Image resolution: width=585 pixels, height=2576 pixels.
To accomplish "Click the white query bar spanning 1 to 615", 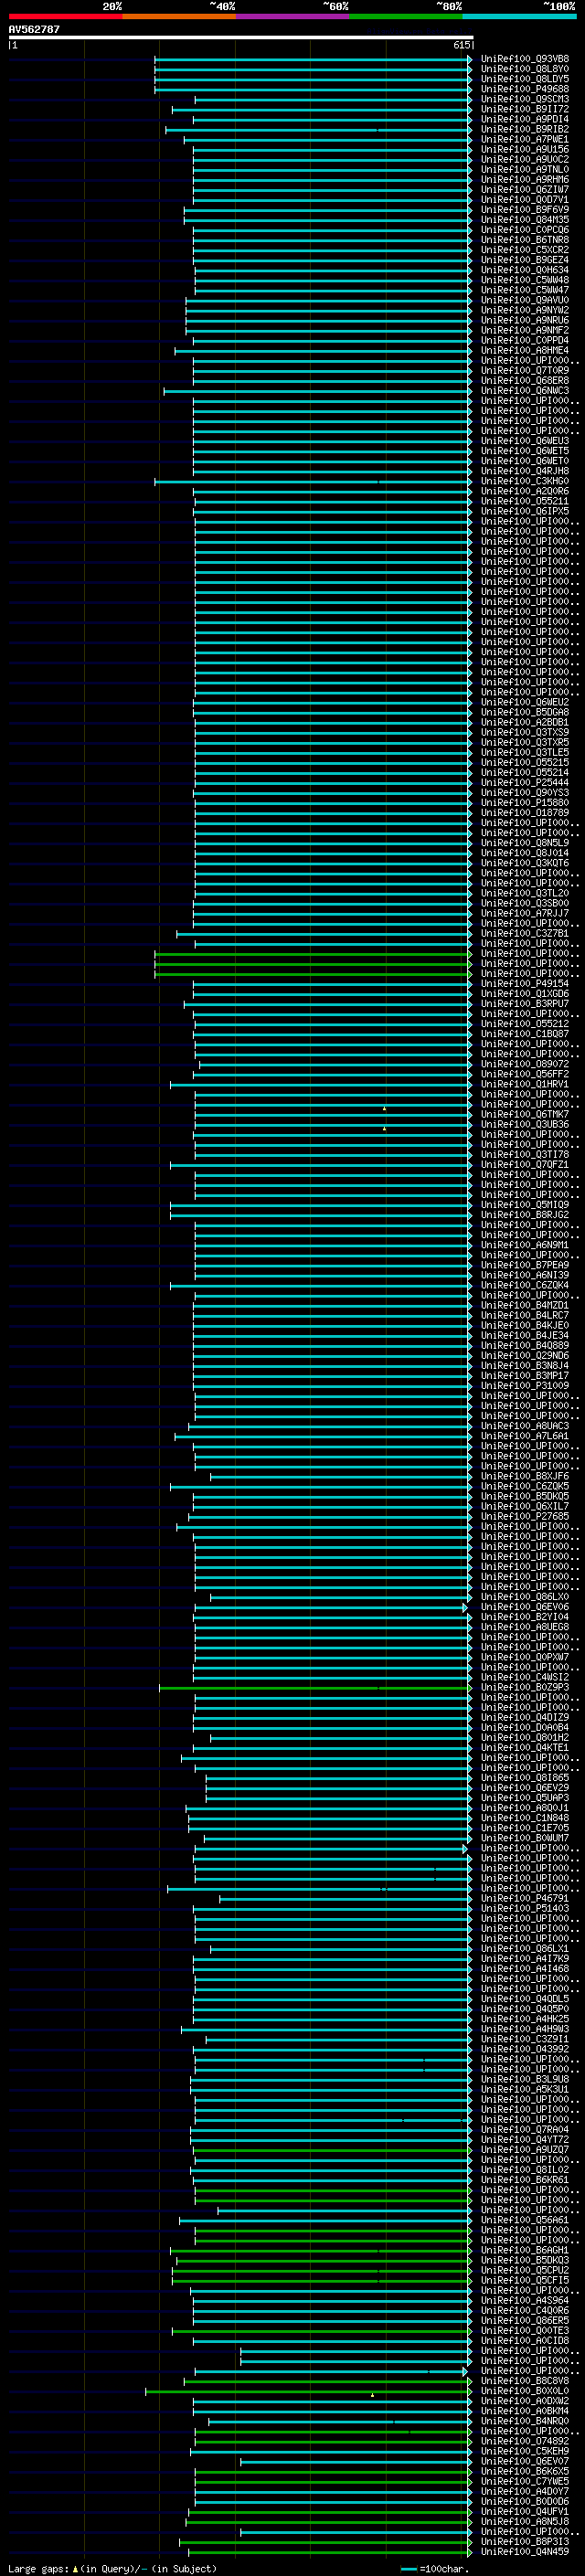I will 240,37.
